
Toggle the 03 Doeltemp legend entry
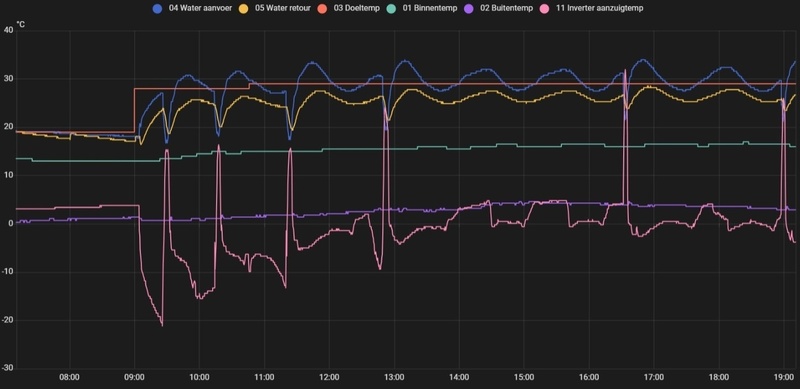(348, 8)
